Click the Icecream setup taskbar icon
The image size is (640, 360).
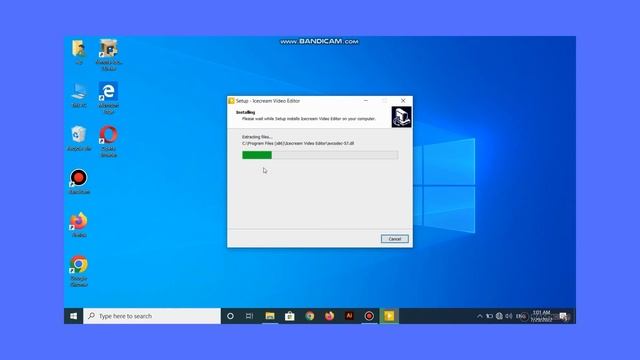click(x=389, y=316)
